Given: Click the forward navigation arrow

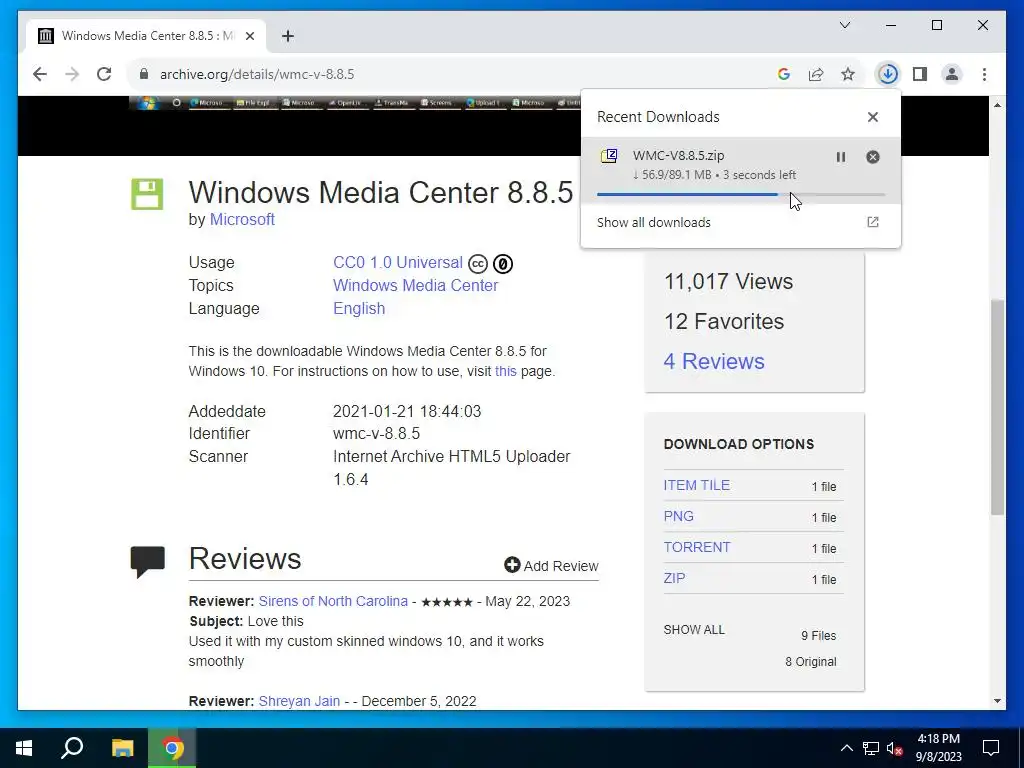Looking at the screenshot, I should tap(72, 74).
